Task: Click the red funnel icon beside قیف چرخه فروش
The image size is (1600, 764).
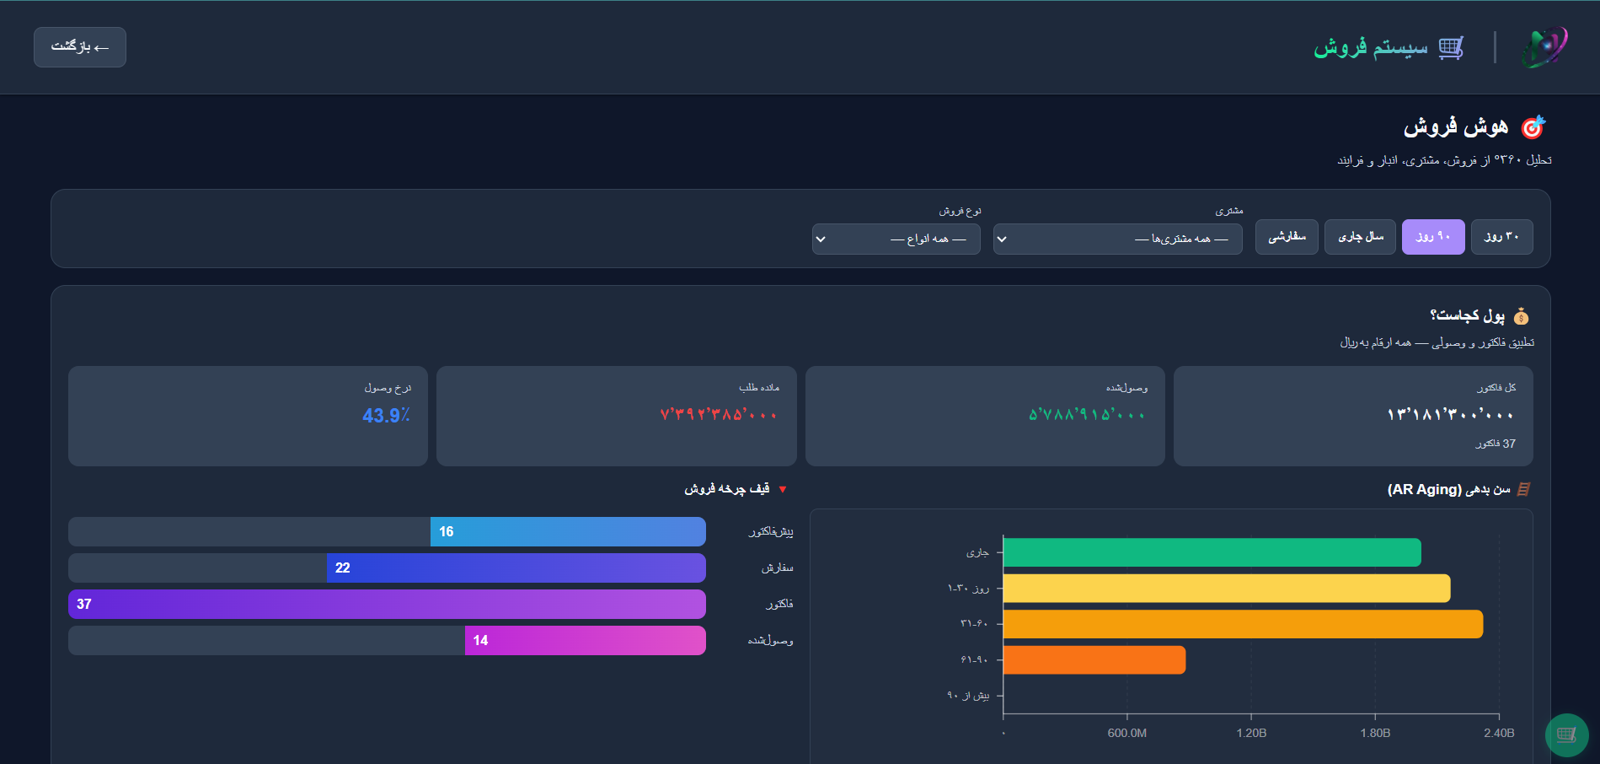Action: [x=783, y=489]
